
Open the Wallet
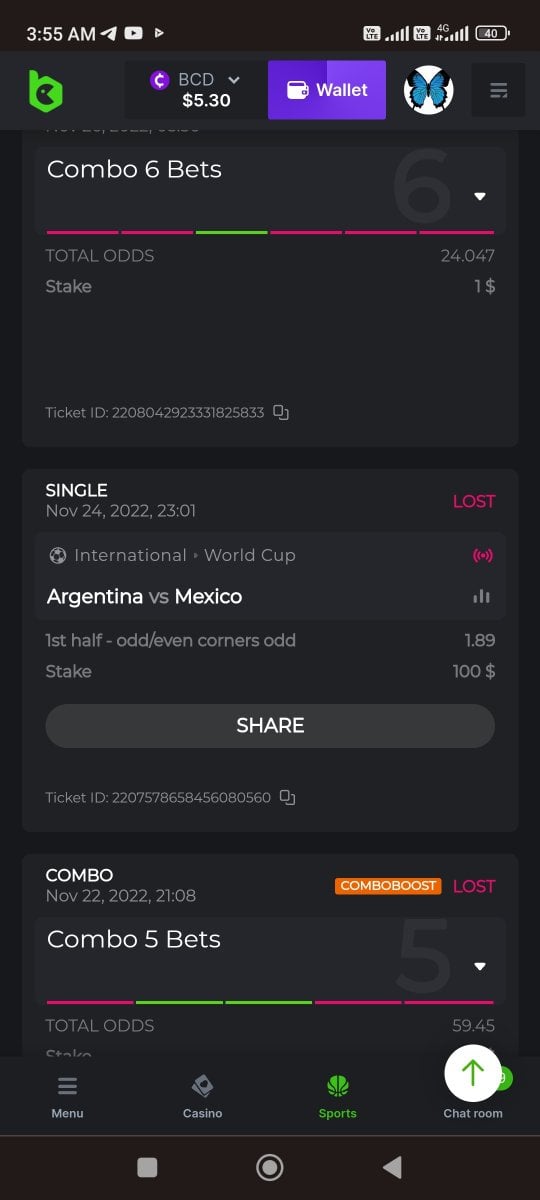[x=327, y=90]
